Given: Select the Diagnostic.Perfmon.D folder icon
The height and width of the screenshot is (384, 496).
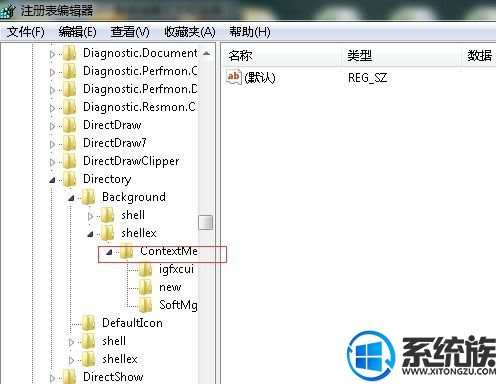Looking at the screenshot, I should pos(70,89).
